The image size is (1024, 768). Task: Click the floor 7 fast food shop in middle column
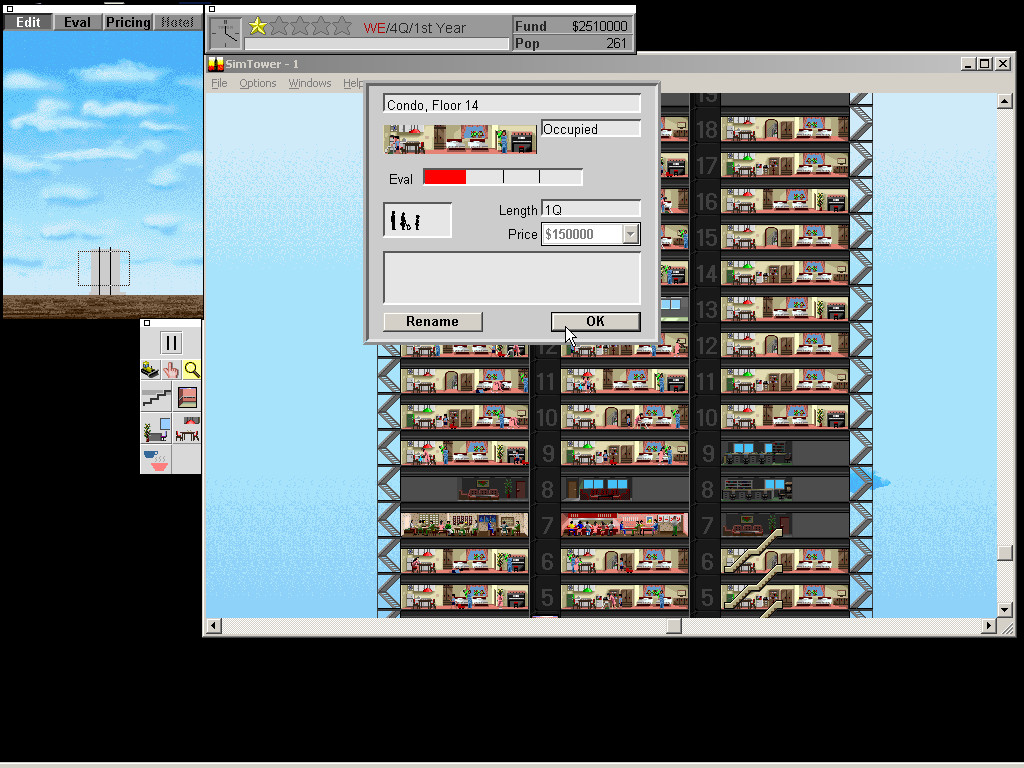click(624, 524)
